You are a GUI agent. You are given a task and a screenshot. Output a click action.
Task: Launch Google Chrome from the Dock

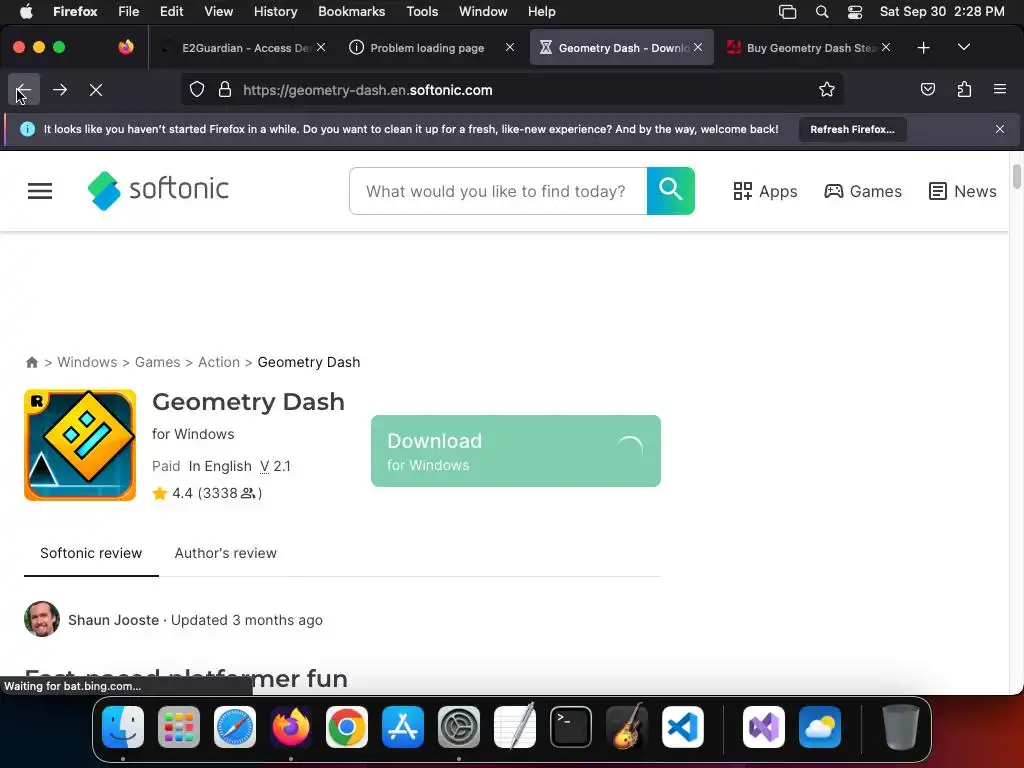click(x=347, y=727)
